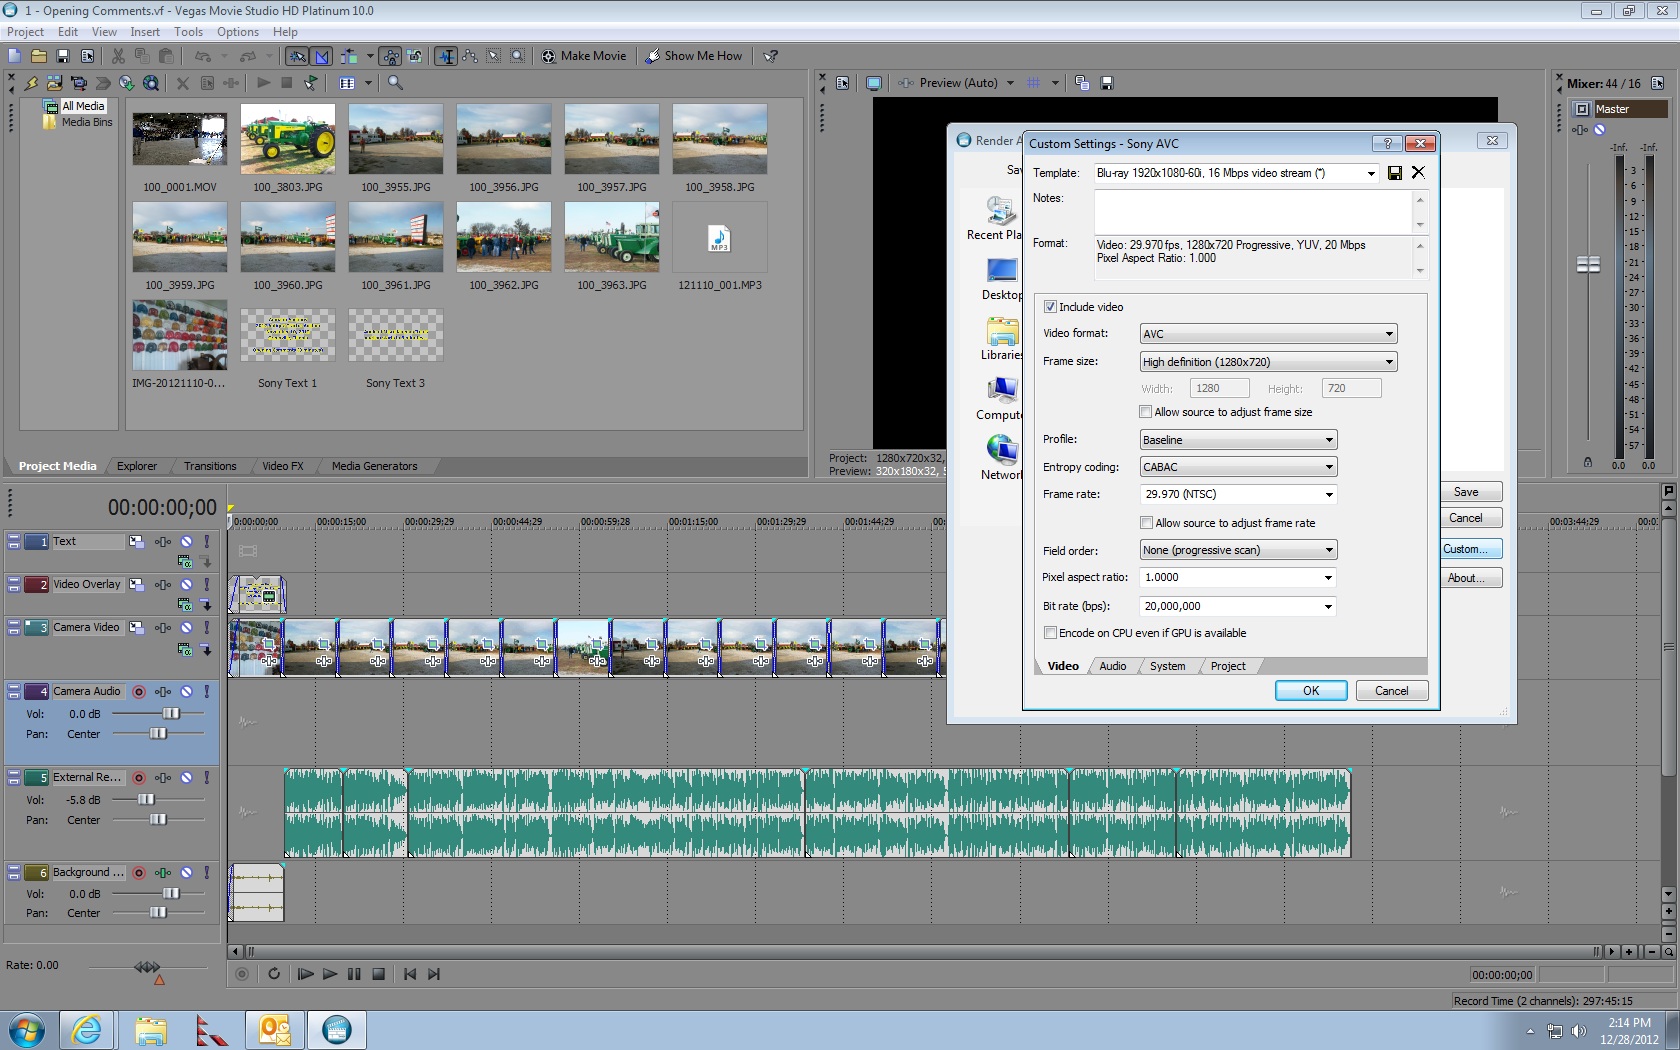Switch to the Transitions tab
The height and width of the screenshot is (1050, 1680).
click(210, 466)
